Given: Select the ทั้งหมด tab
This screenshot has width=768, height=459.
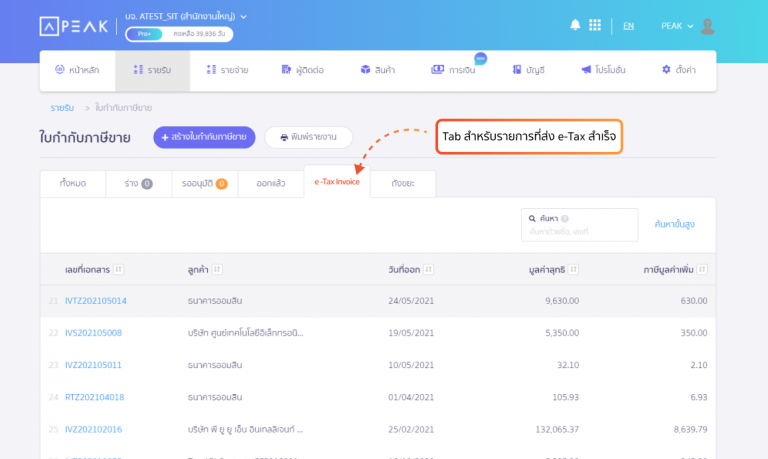Looking at the screenshot, I should pos(73,184).
